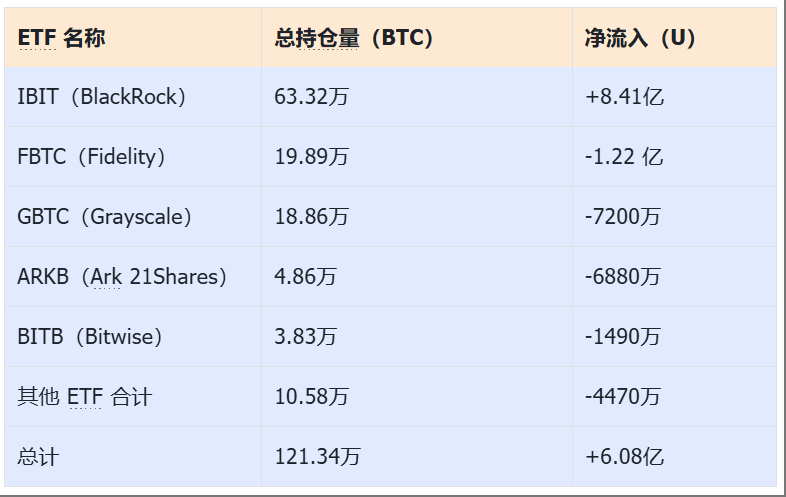
Task: Click the +6.08亿 total inflow value
Action: tap(624, 457)
